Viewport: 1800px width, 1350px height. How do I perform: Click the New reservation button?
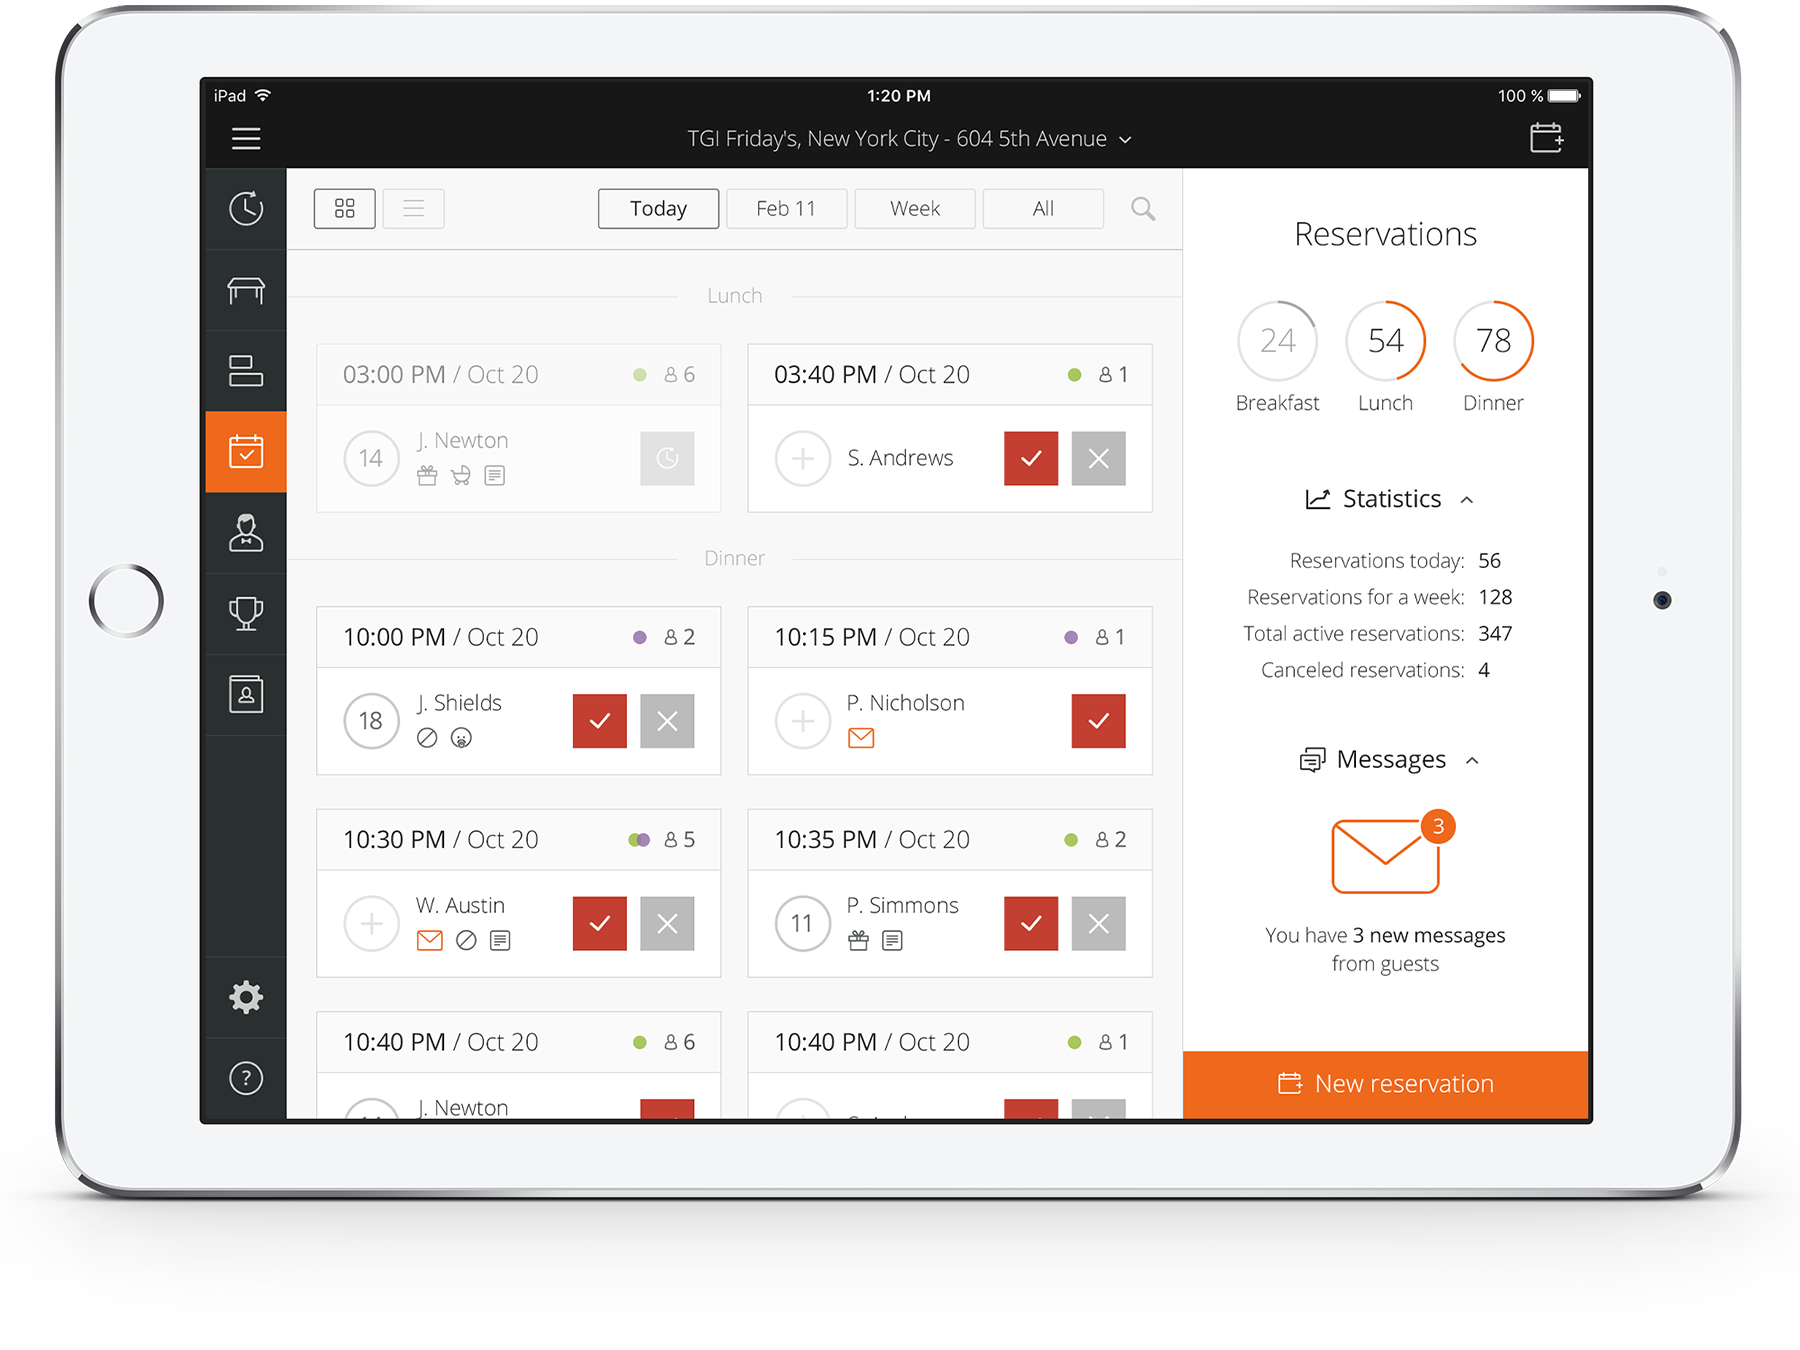coord(1386,1084)
